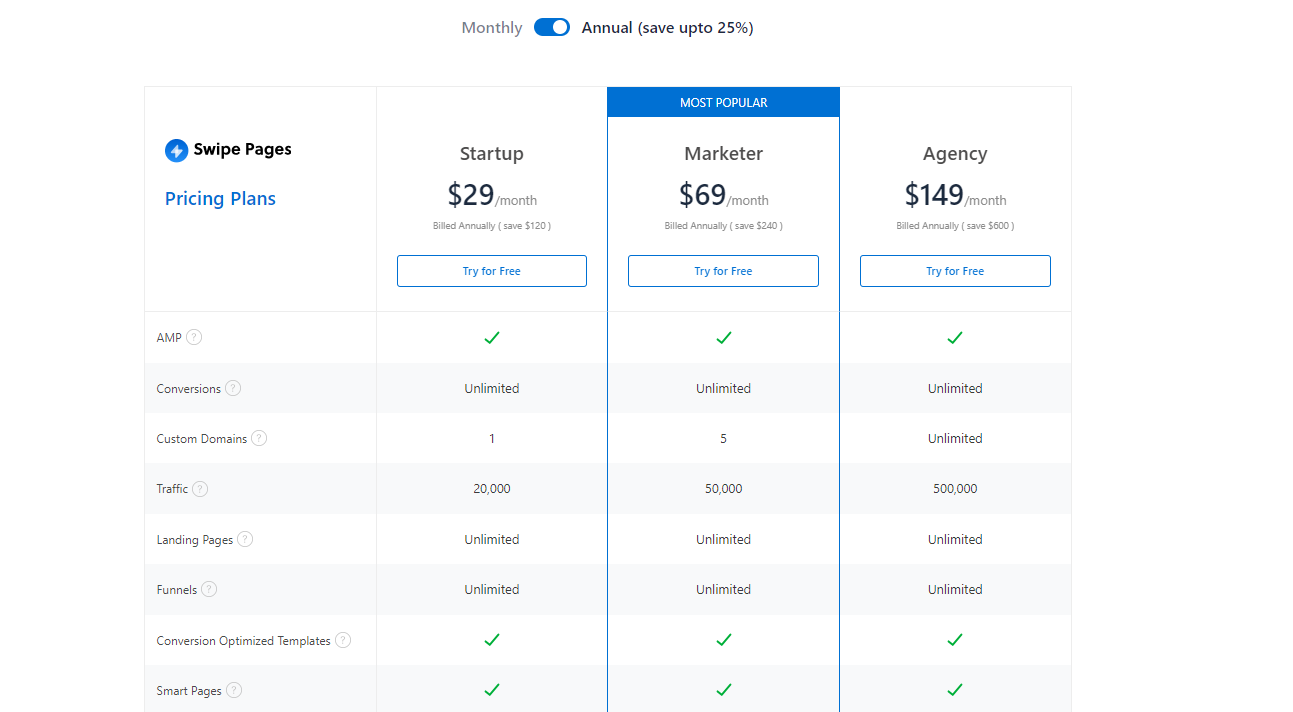Click Agency's Landing Pages Unlimited value
The width and height of the screenshot is (1293, 712).
tap(955, 539)
